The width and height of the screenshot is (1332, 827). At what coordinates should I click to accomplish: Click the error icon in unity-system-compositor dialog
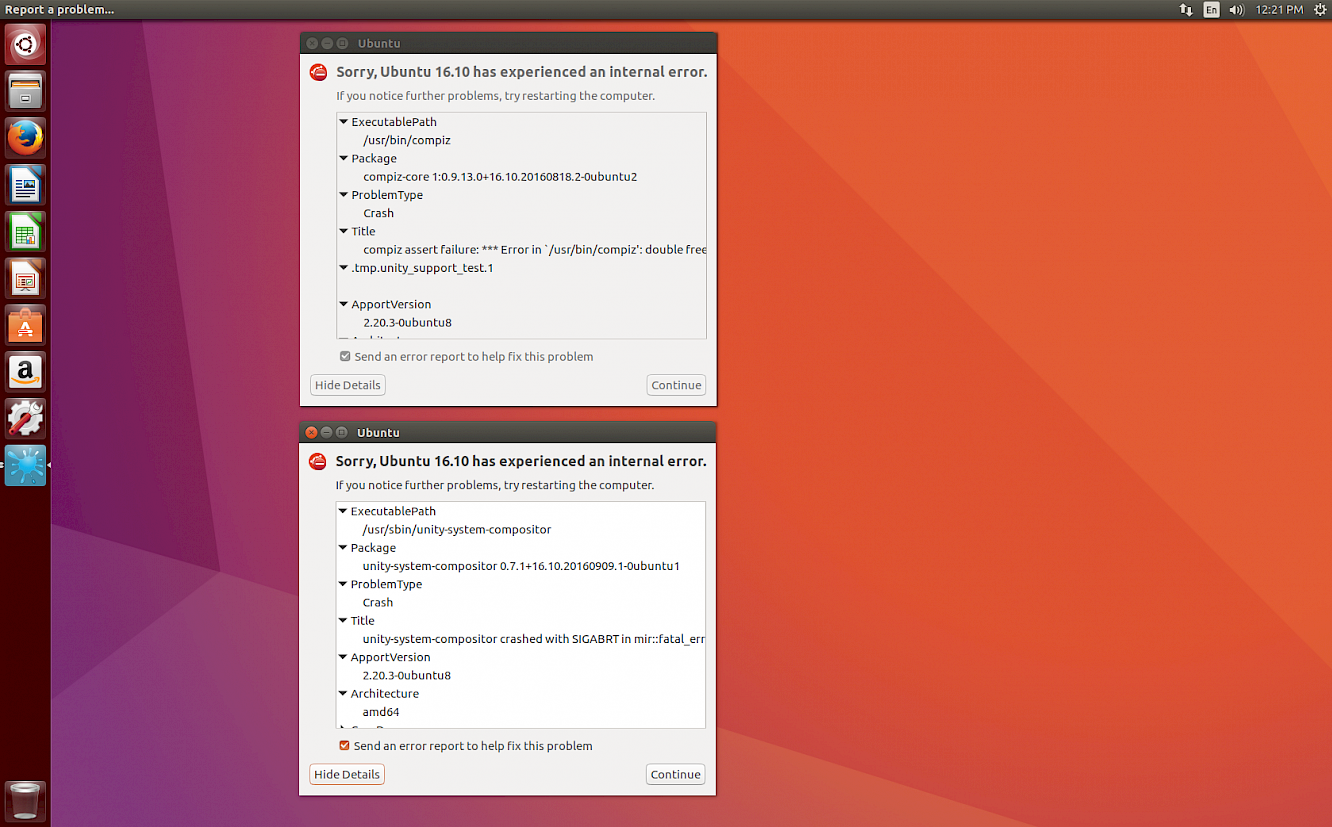[317, 462]
